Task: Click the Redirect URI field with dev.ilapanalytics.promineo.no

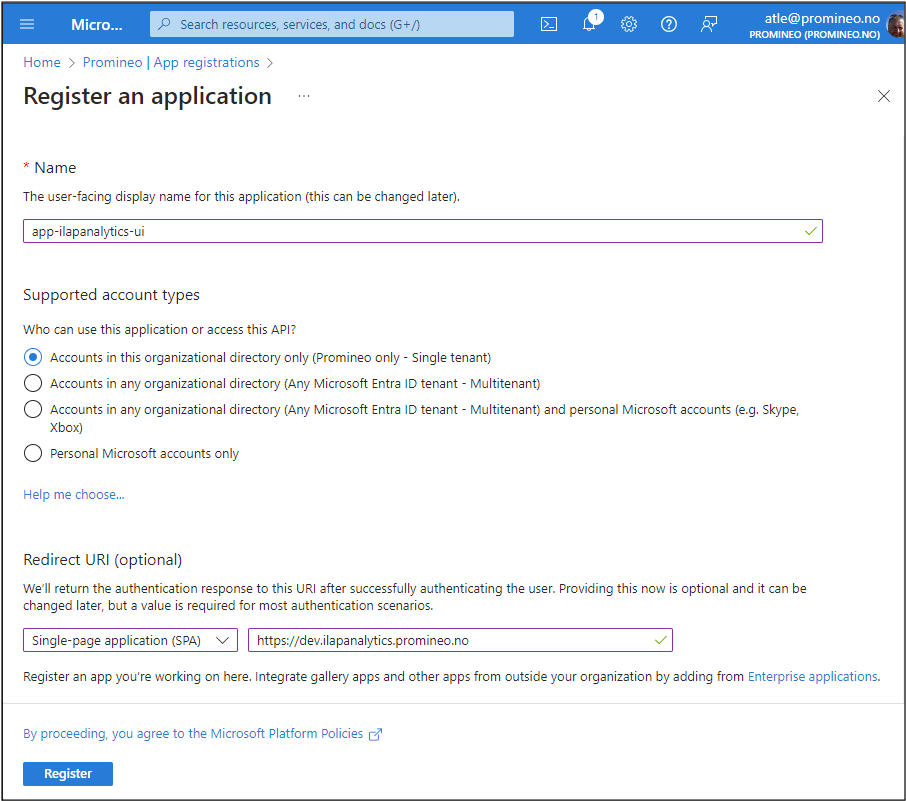Action: click(461, 640)
